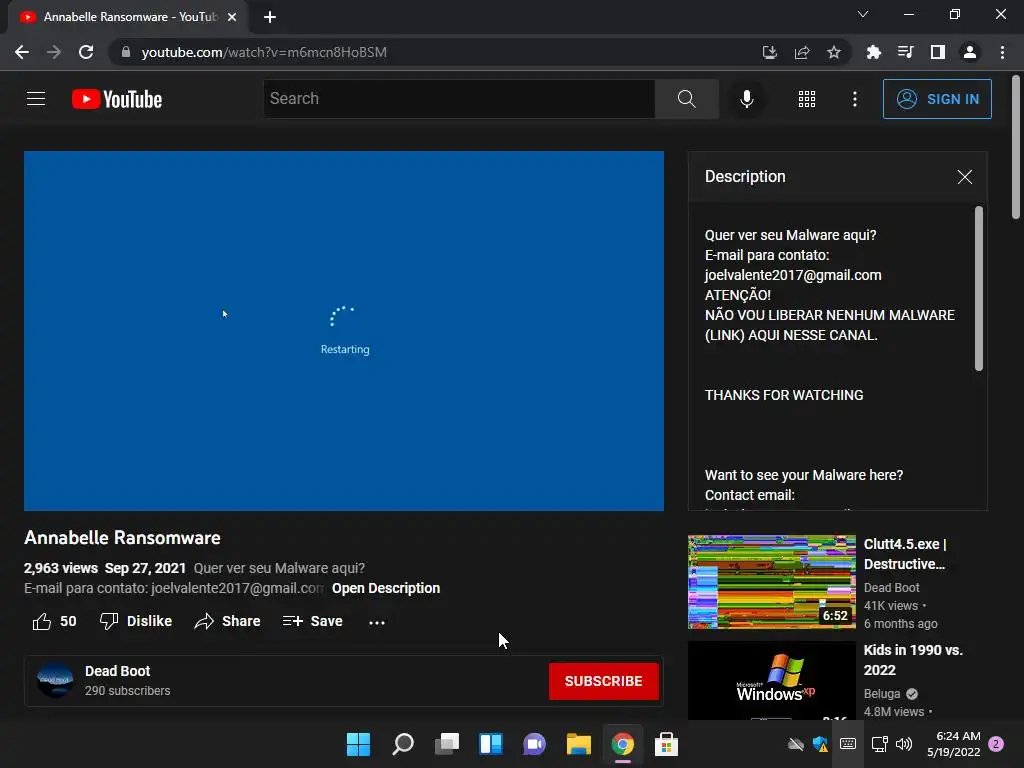Viewport: 1024px width, 768px height.
Task: Open File Explorer from taskbar
Action: coord(579,744)
